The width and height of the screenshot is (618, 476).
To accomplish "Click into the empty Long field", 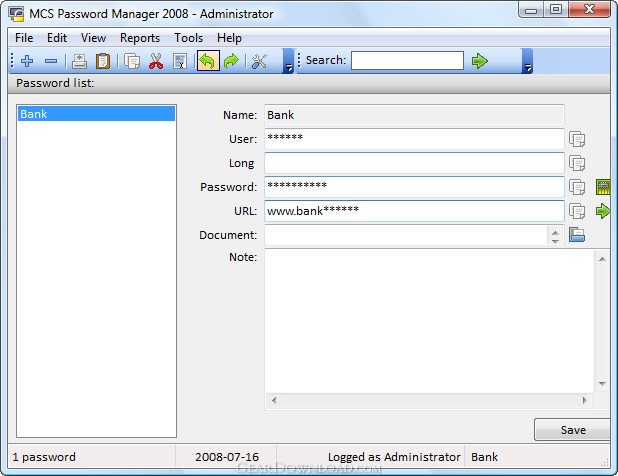I will [x=414, y=163].
